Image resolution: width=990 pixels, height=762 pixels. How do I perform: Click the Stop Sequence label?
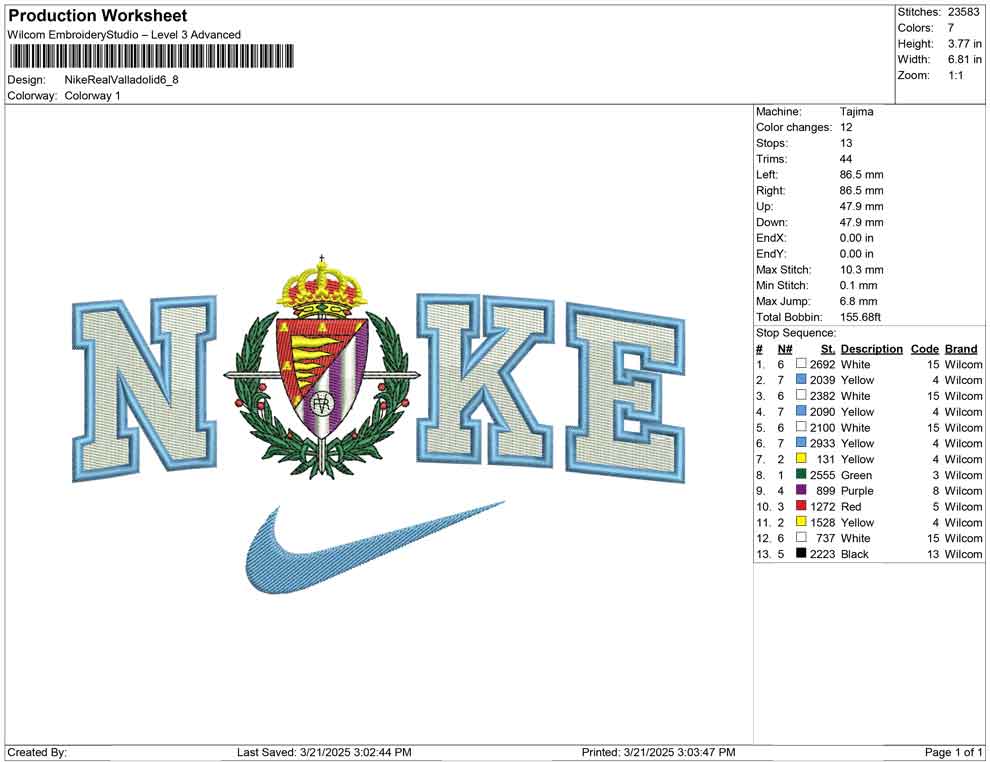[x=796, y=333]
